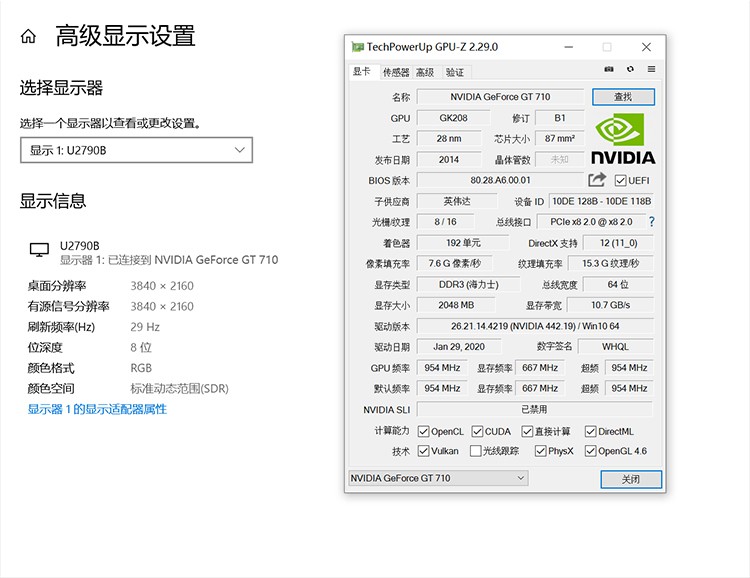
Task: Click the 驱动版本 field value
Action: pos(535,326)
